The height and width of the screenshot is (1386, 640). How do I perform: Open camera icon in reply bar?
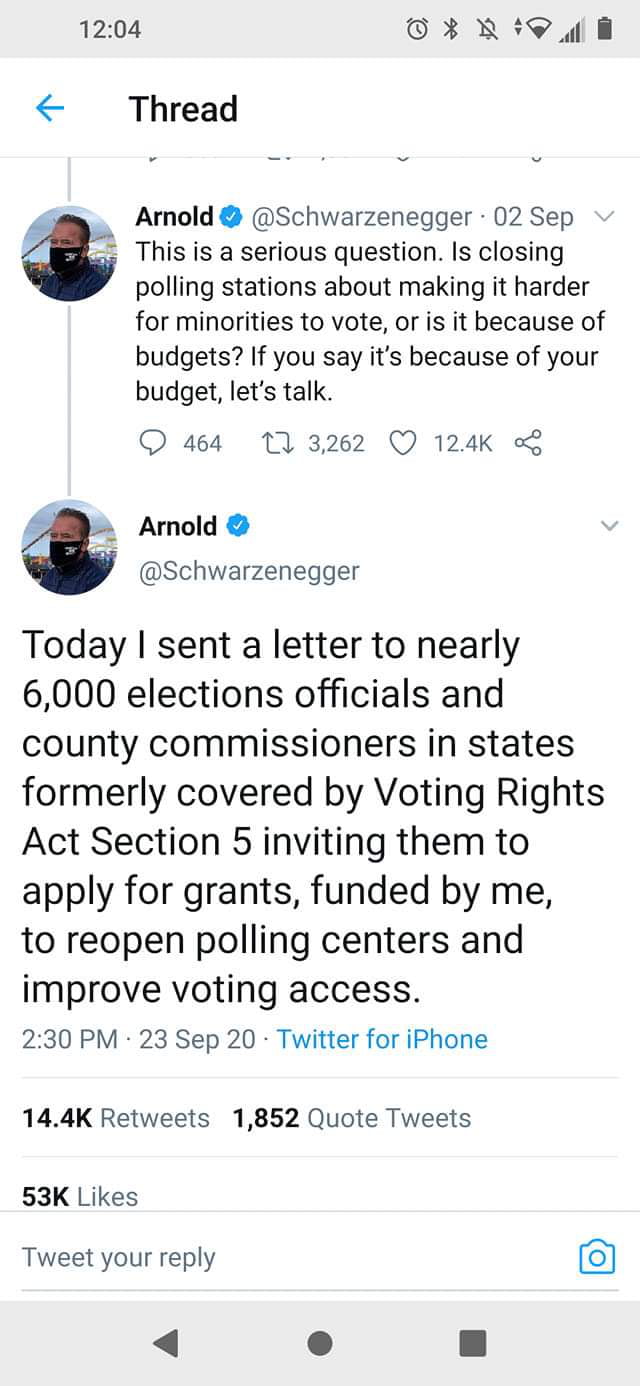point(597,1257)
